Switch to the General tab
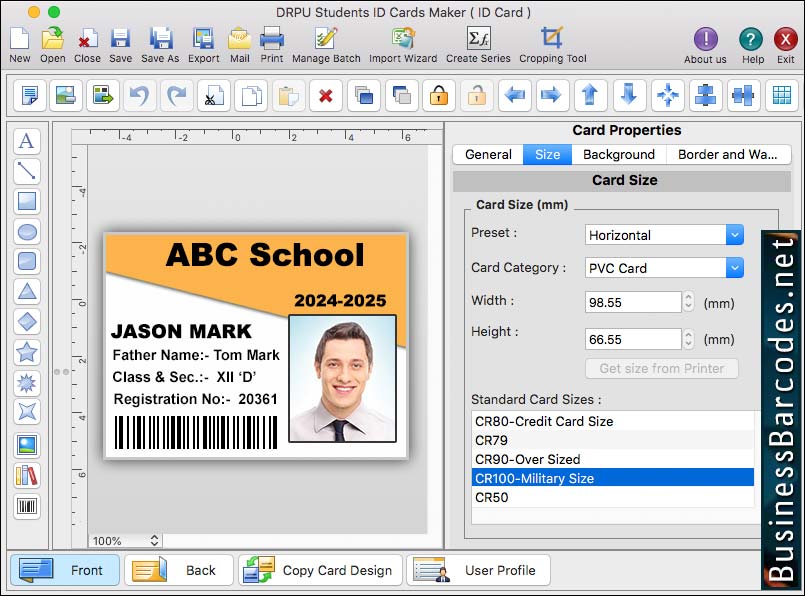805x596 pixels. pyautogui.click(x=488, y=155)
